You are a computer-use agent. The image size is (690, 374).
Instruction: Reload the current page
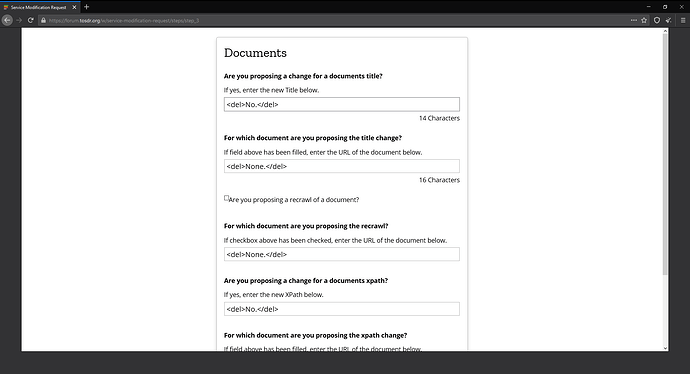tap(30, 20)
